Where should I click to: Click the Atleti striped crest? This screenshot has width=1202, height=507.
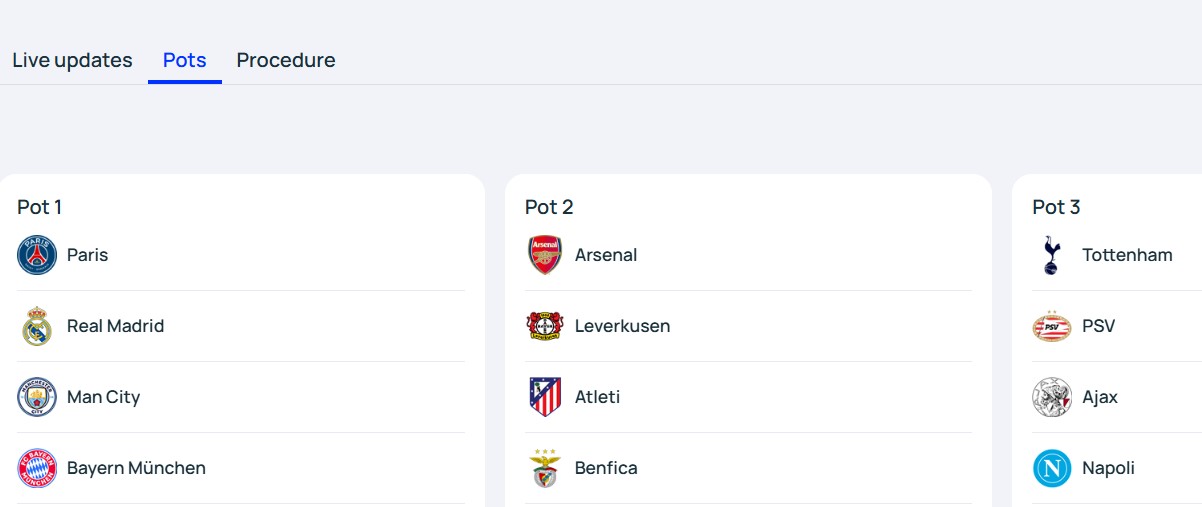(x=545, y=397)
